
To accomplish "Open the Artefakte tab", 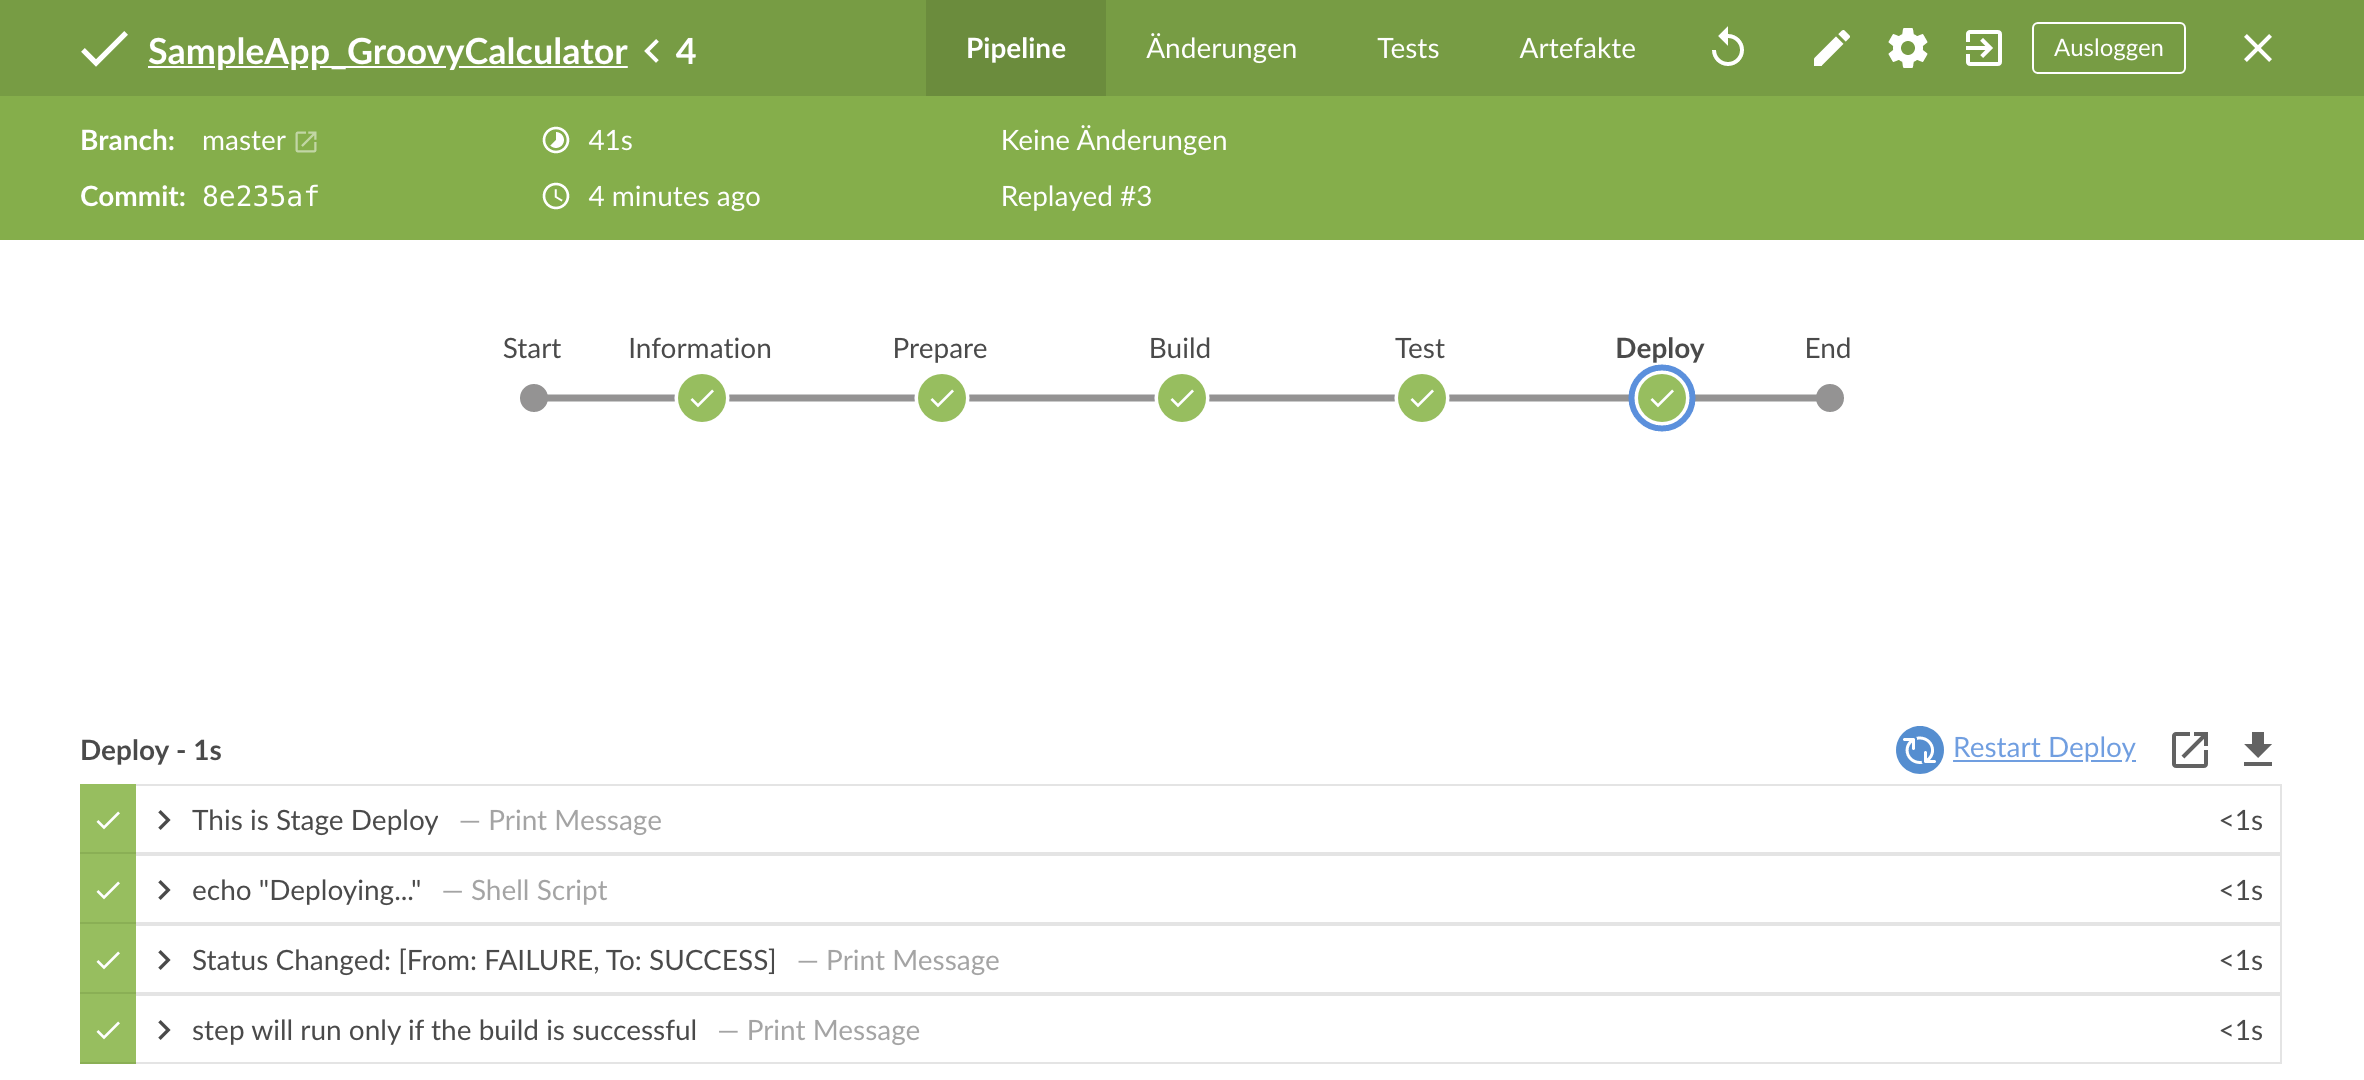I will 1577,47.
